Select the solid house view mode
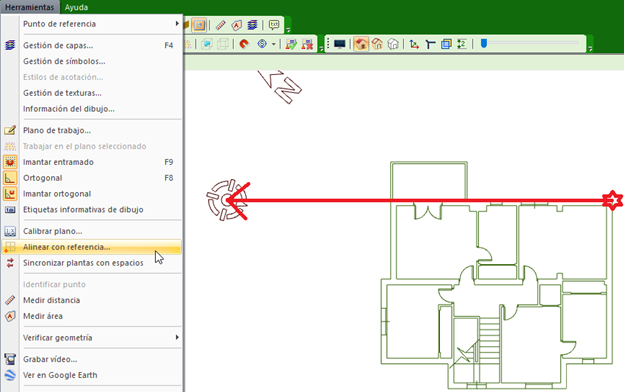Image resolution: width=624 pixels, height=392 pixels. click(x=361, y=44)
